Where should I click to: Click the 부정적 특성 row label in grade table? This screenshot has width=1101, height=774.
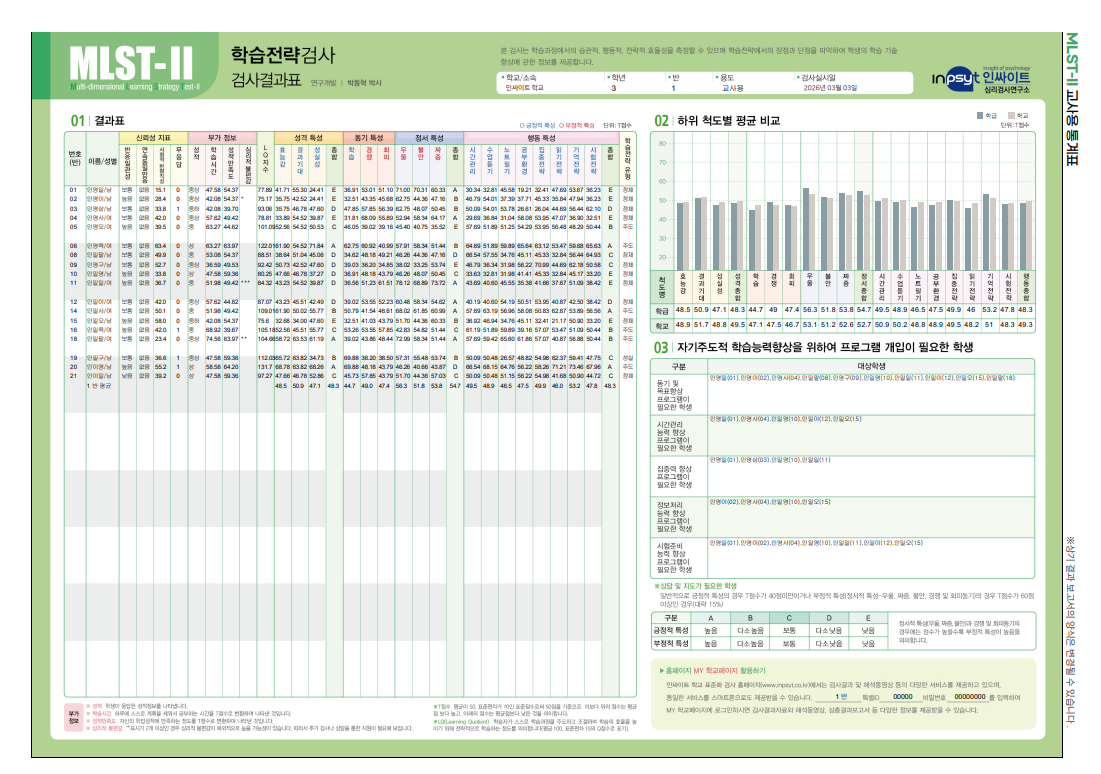point(671,643)
